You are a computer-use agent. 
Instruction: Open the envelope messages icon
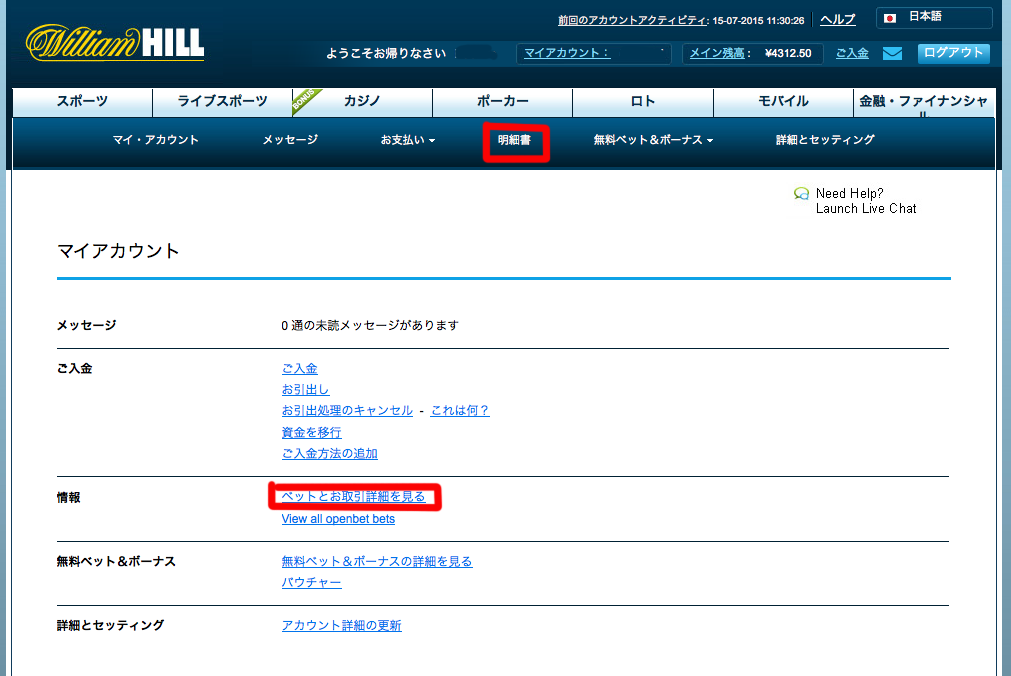click(892, 53)
